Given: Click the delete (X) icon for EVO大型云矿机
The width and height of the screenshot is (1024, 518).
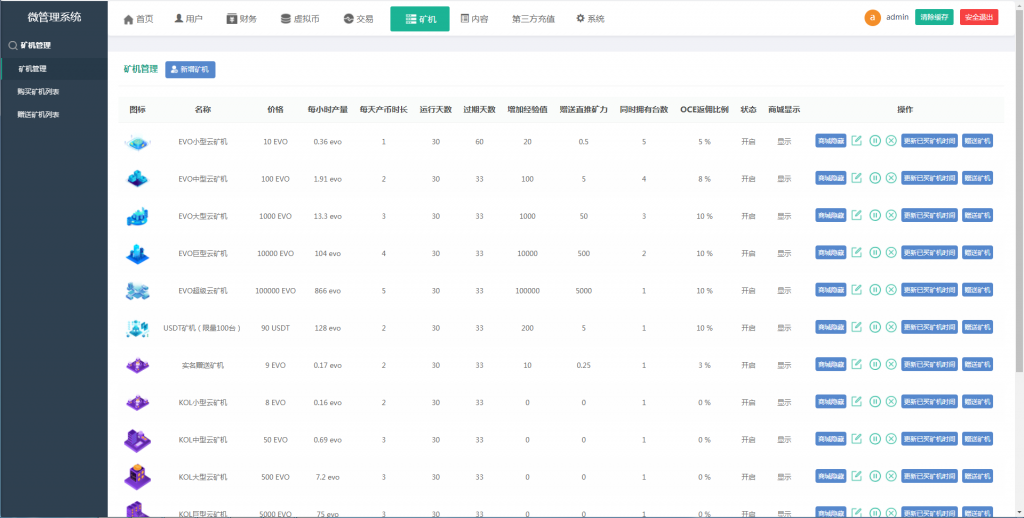Looking at the screenshot, I should (891, 215).
